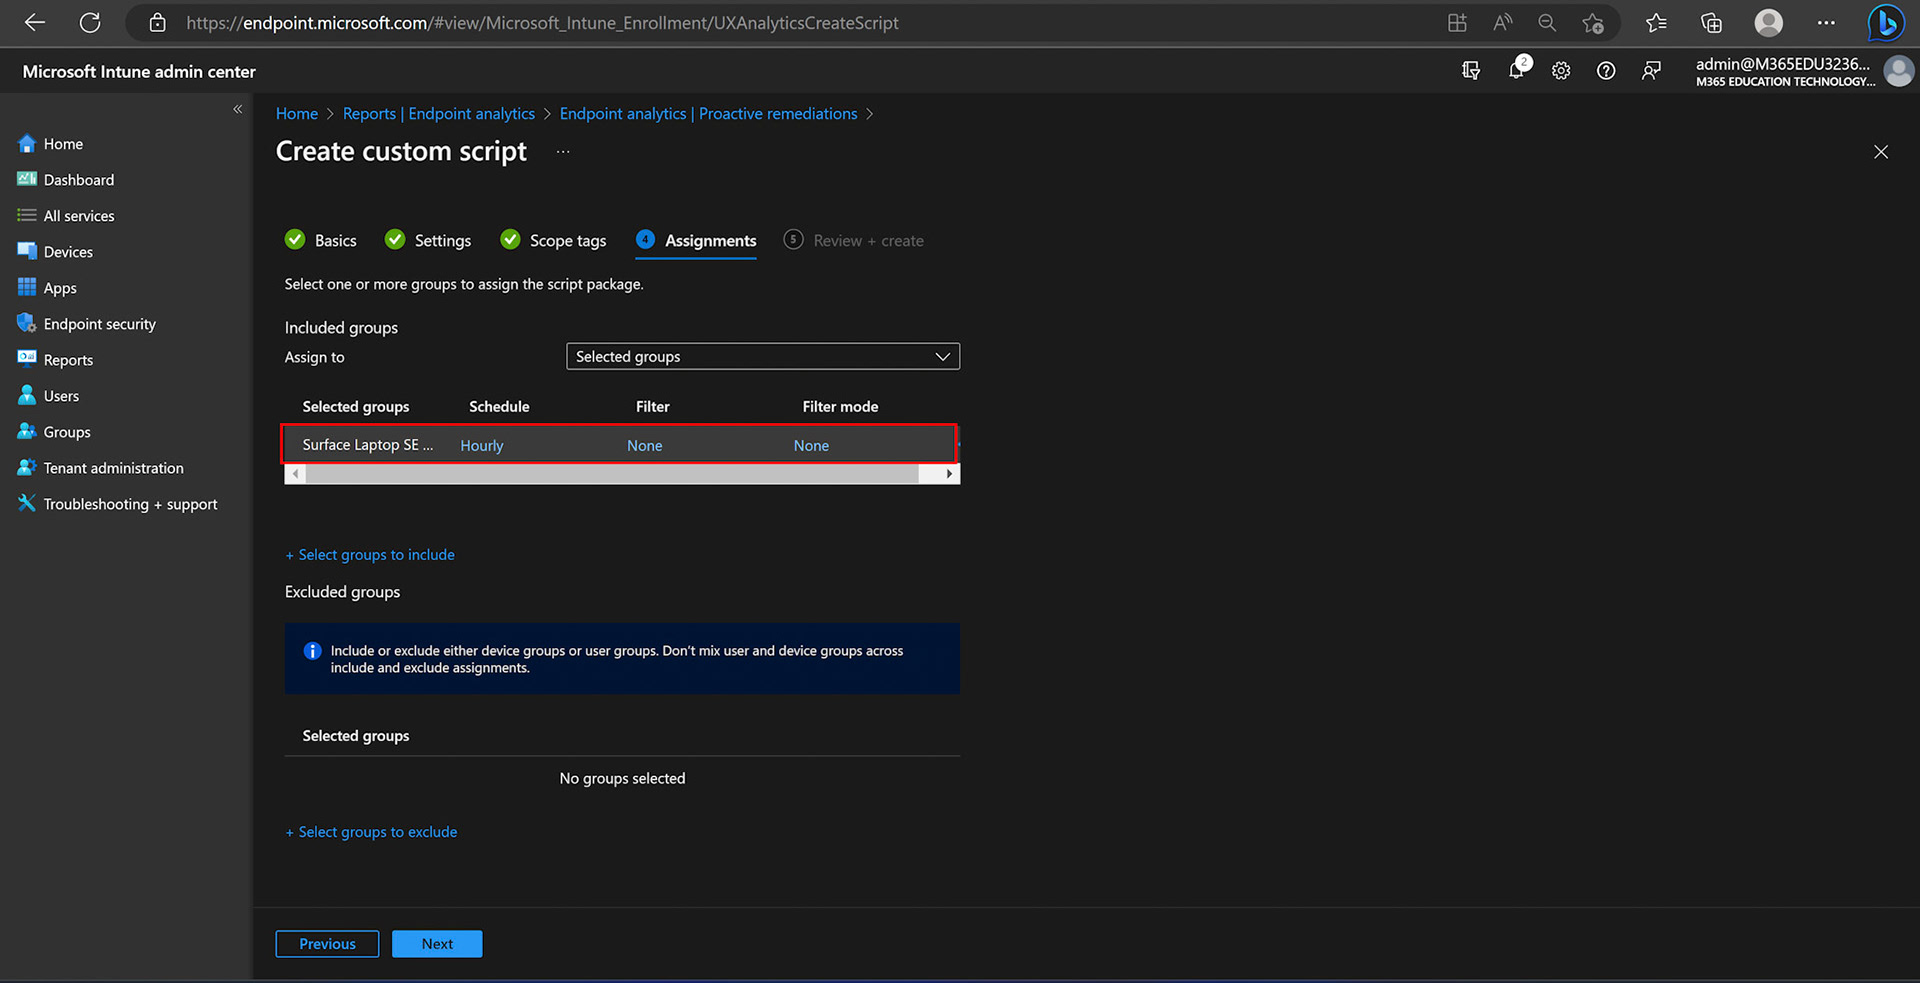Click the Hourly schedule link

coord(482,446)
